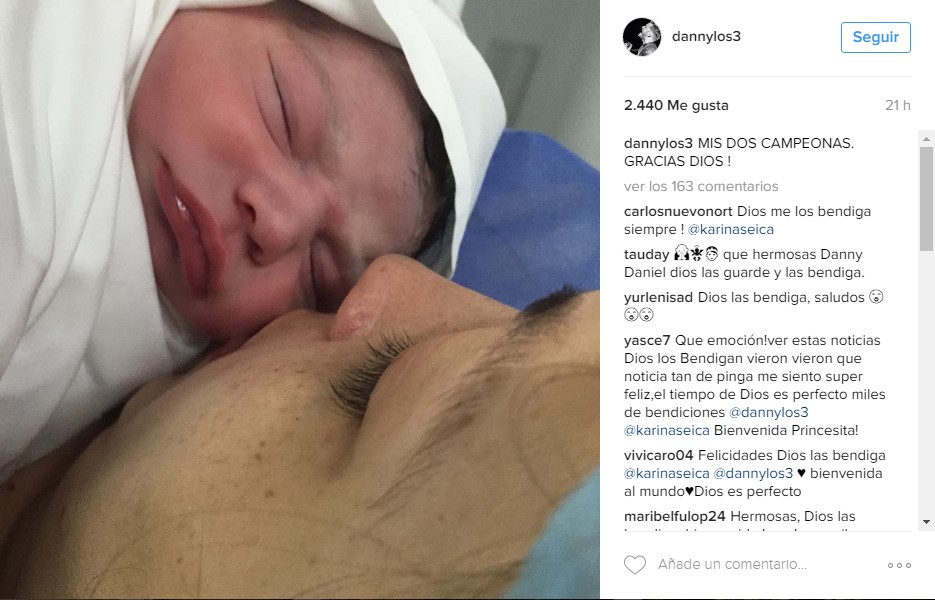
Task: Open commenter tauday's profile
Action: tap(646, 255)
